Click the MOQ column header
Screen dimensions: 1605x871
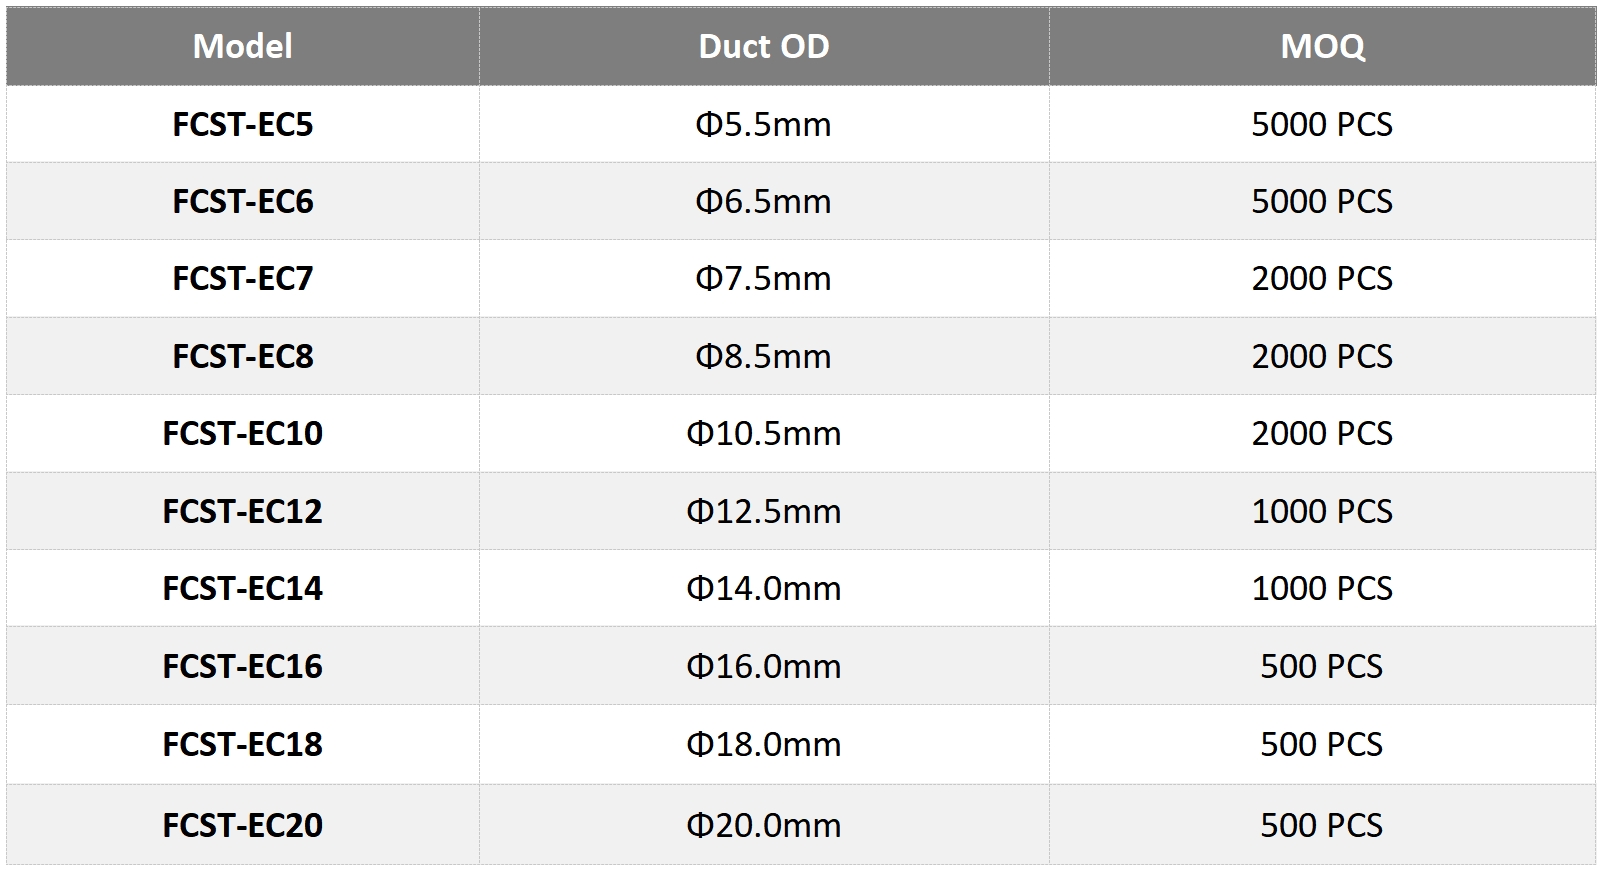1322,46
